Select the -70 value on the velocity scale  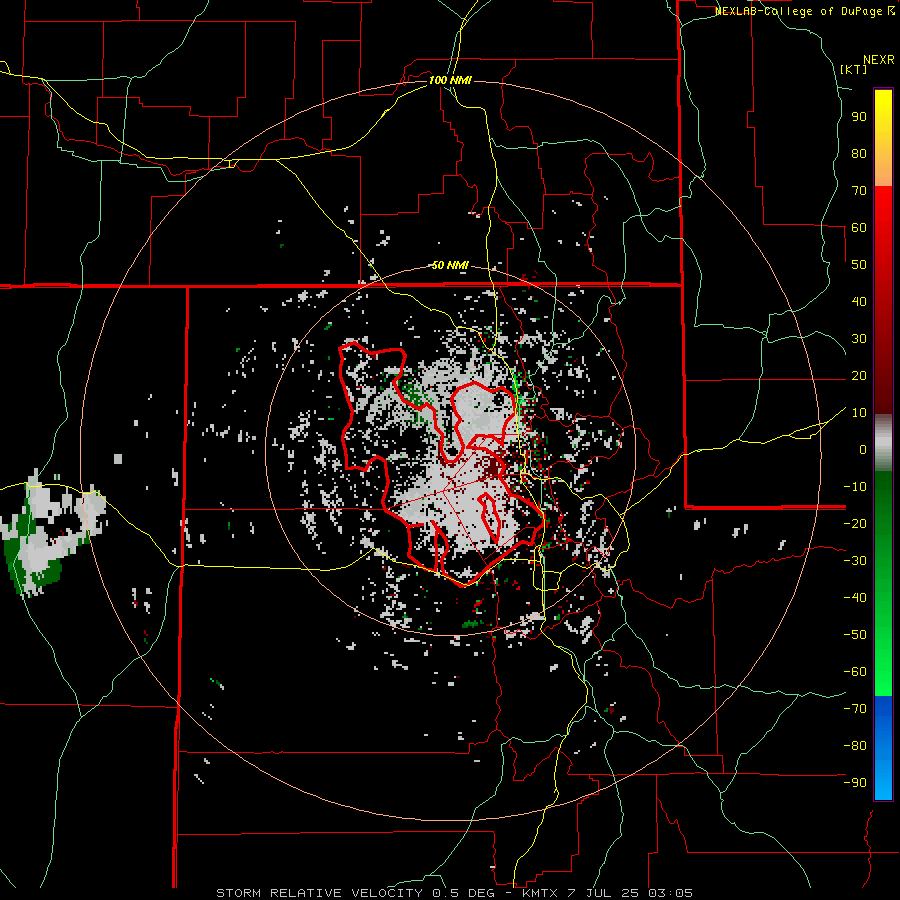(x=855, y=709)
